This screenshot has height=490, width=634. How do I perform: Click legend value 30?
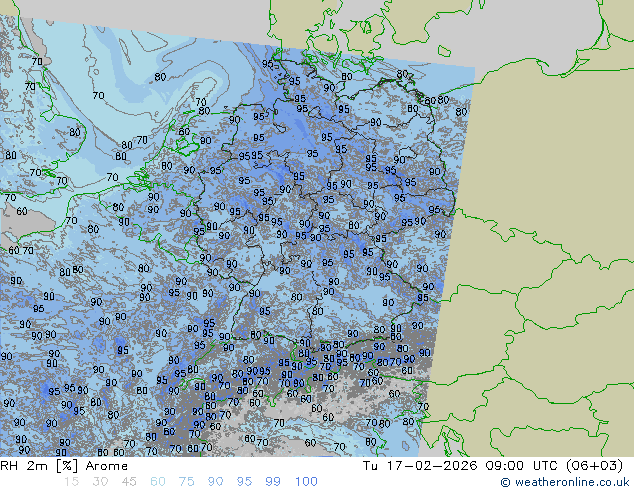100,482
